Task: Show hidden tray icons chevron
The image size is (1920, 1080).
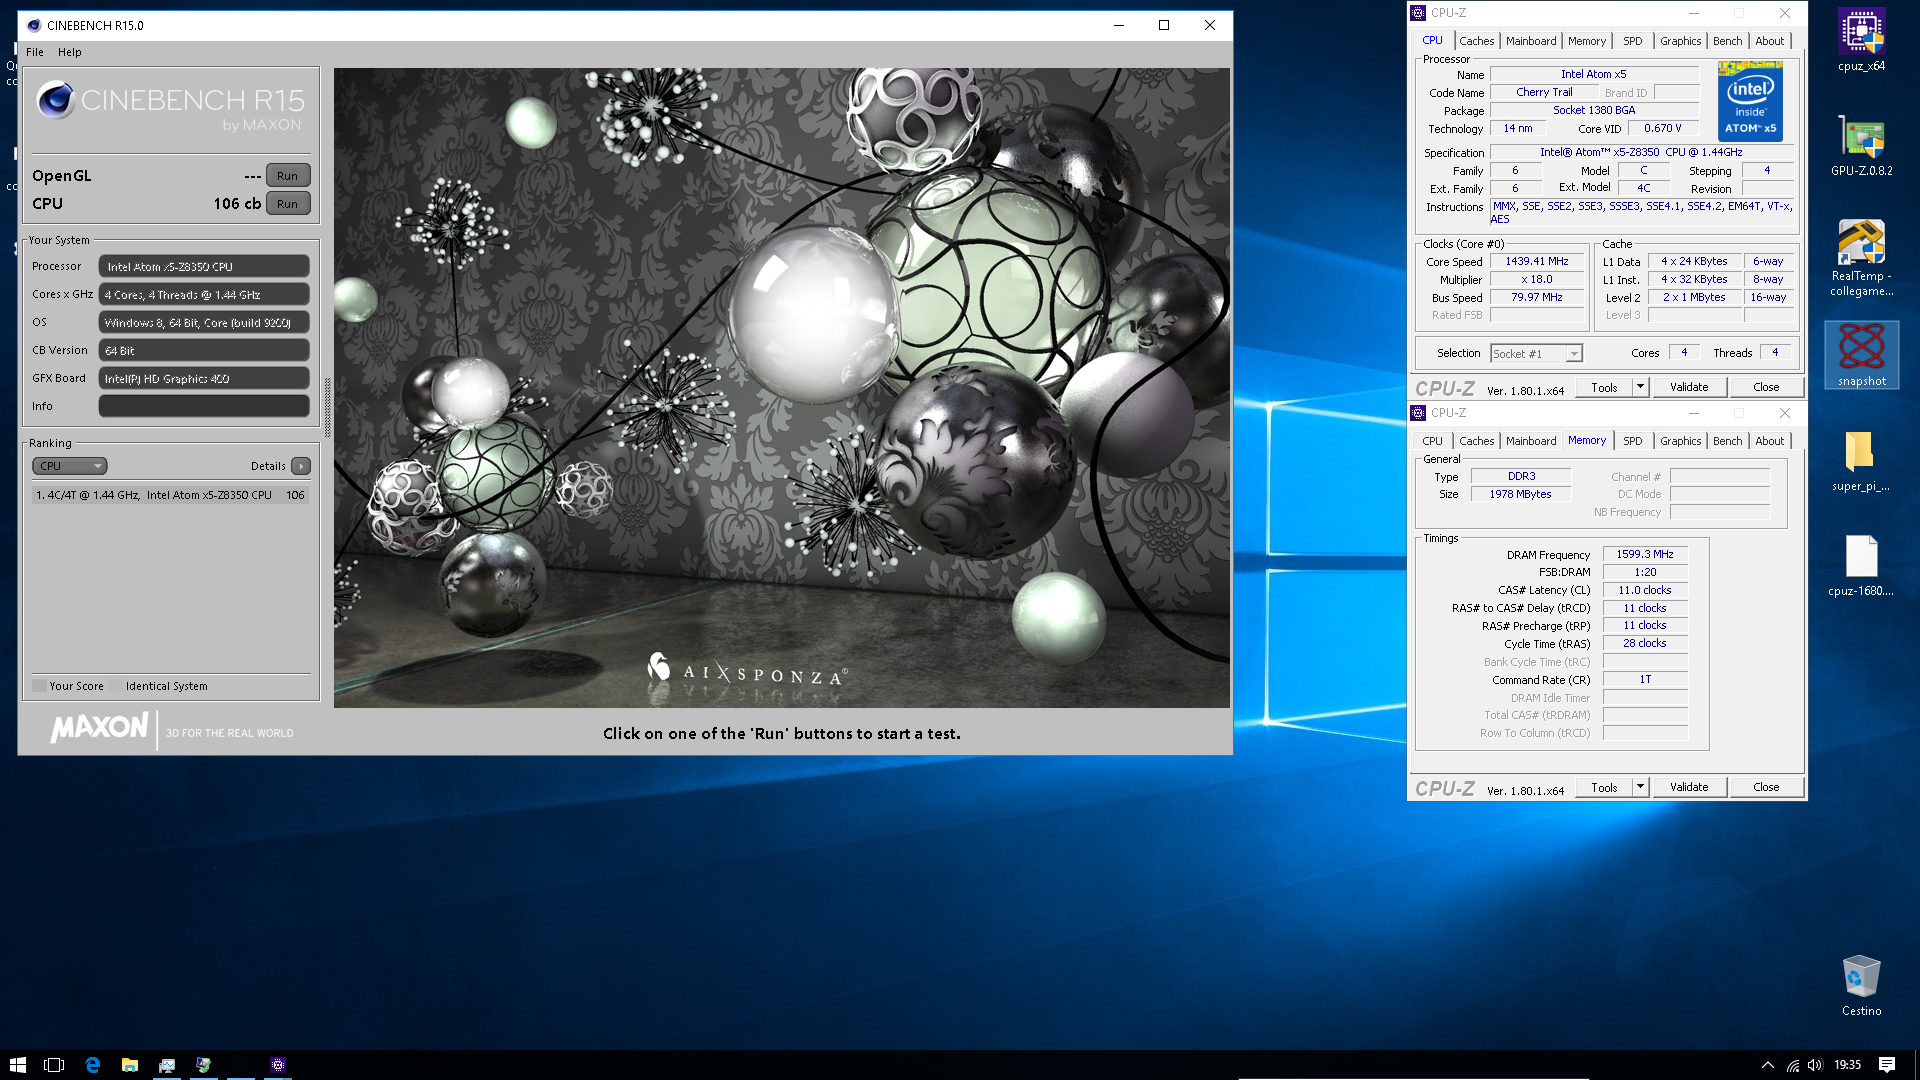Action: coord(1767,1065)
